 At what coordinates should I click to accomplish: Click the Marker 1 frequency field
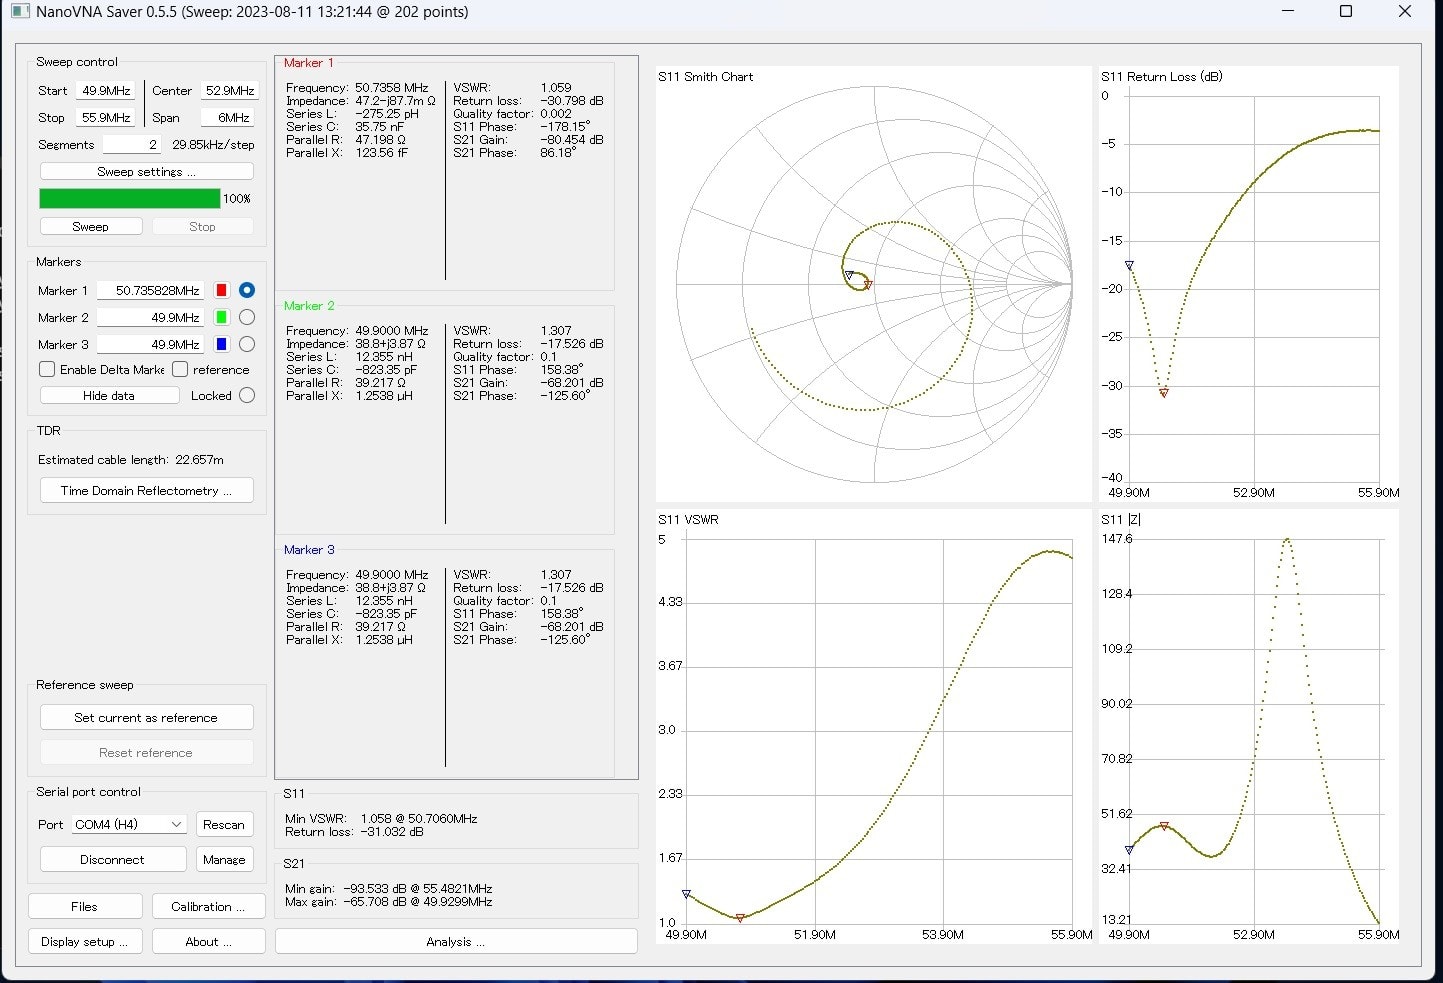pyautogui.click(x=151, y=290)
